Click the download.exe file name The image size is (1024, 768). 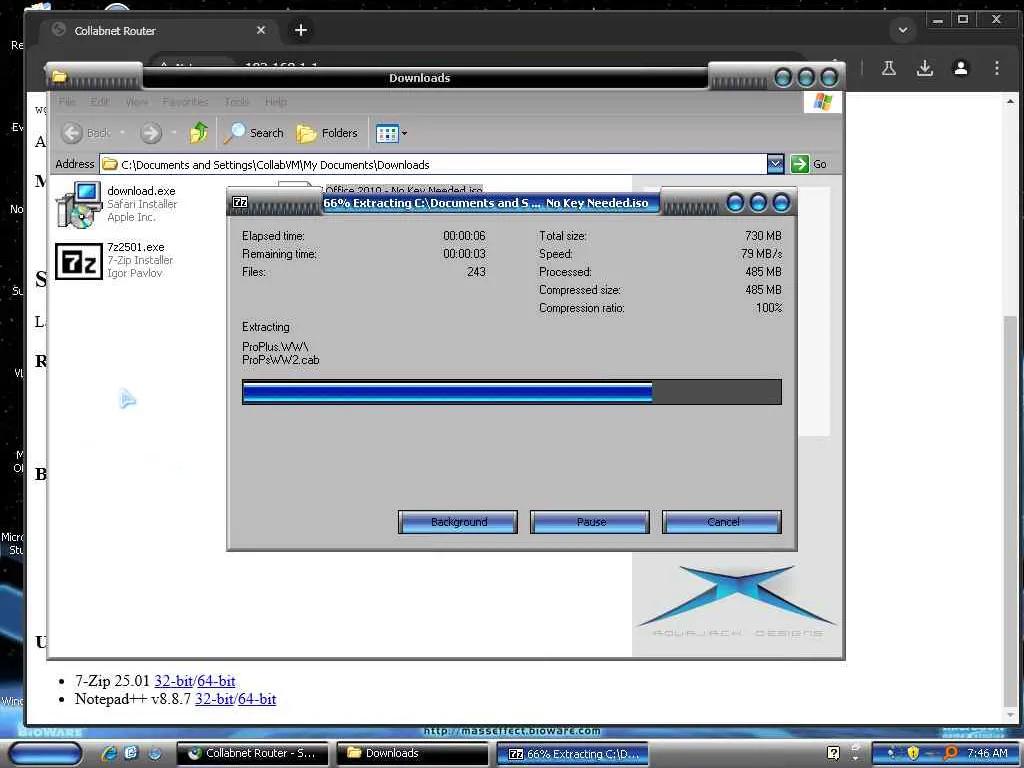tap(141, 191)
